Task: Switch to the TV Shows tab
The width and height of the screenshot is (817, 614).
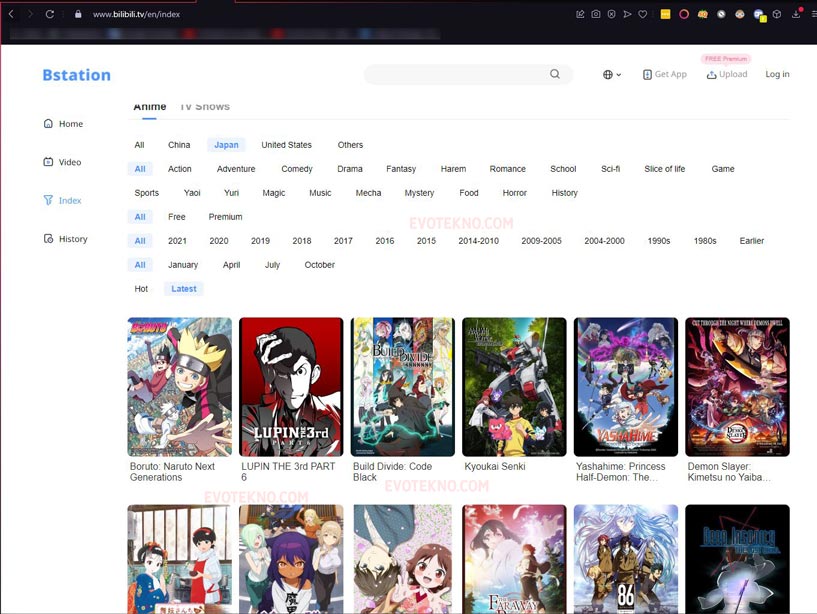Action: [x=205, y=106]
